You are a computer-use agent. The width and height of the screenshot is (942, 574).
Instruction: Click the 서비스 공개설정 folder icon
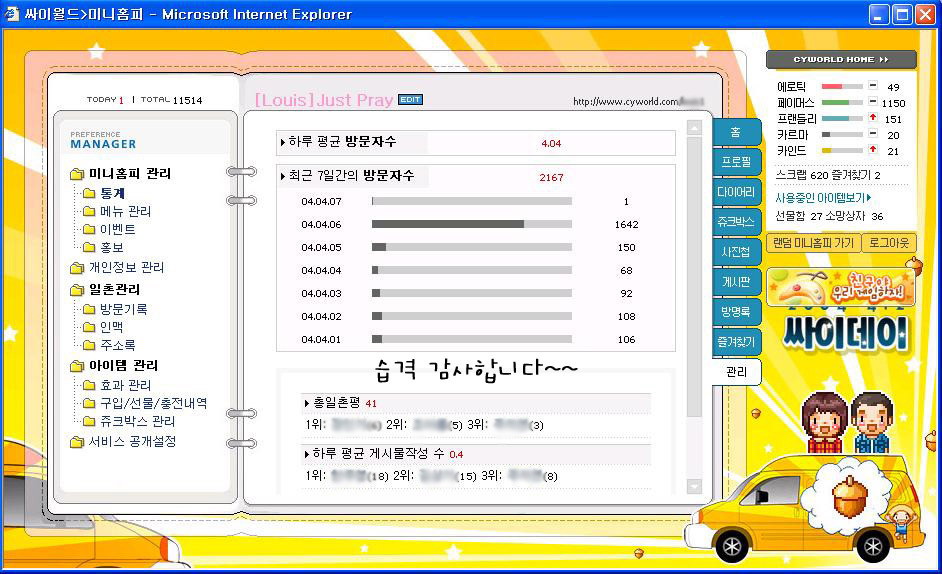coord(77,442)
